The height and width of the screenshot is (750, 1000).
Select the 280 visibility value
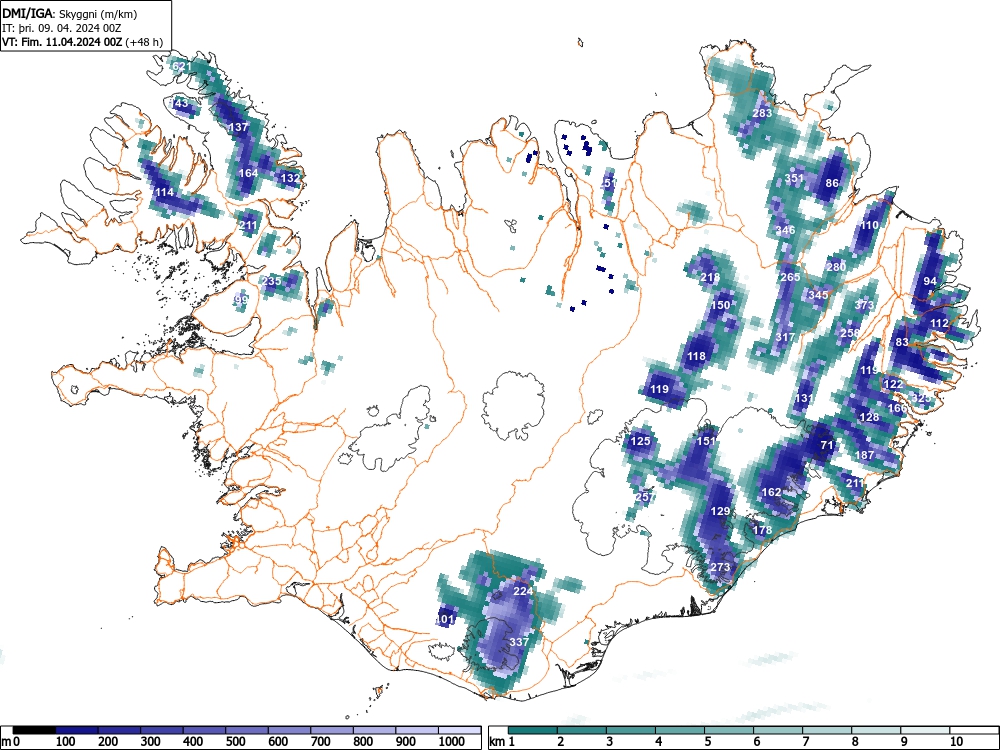point(836,267)
